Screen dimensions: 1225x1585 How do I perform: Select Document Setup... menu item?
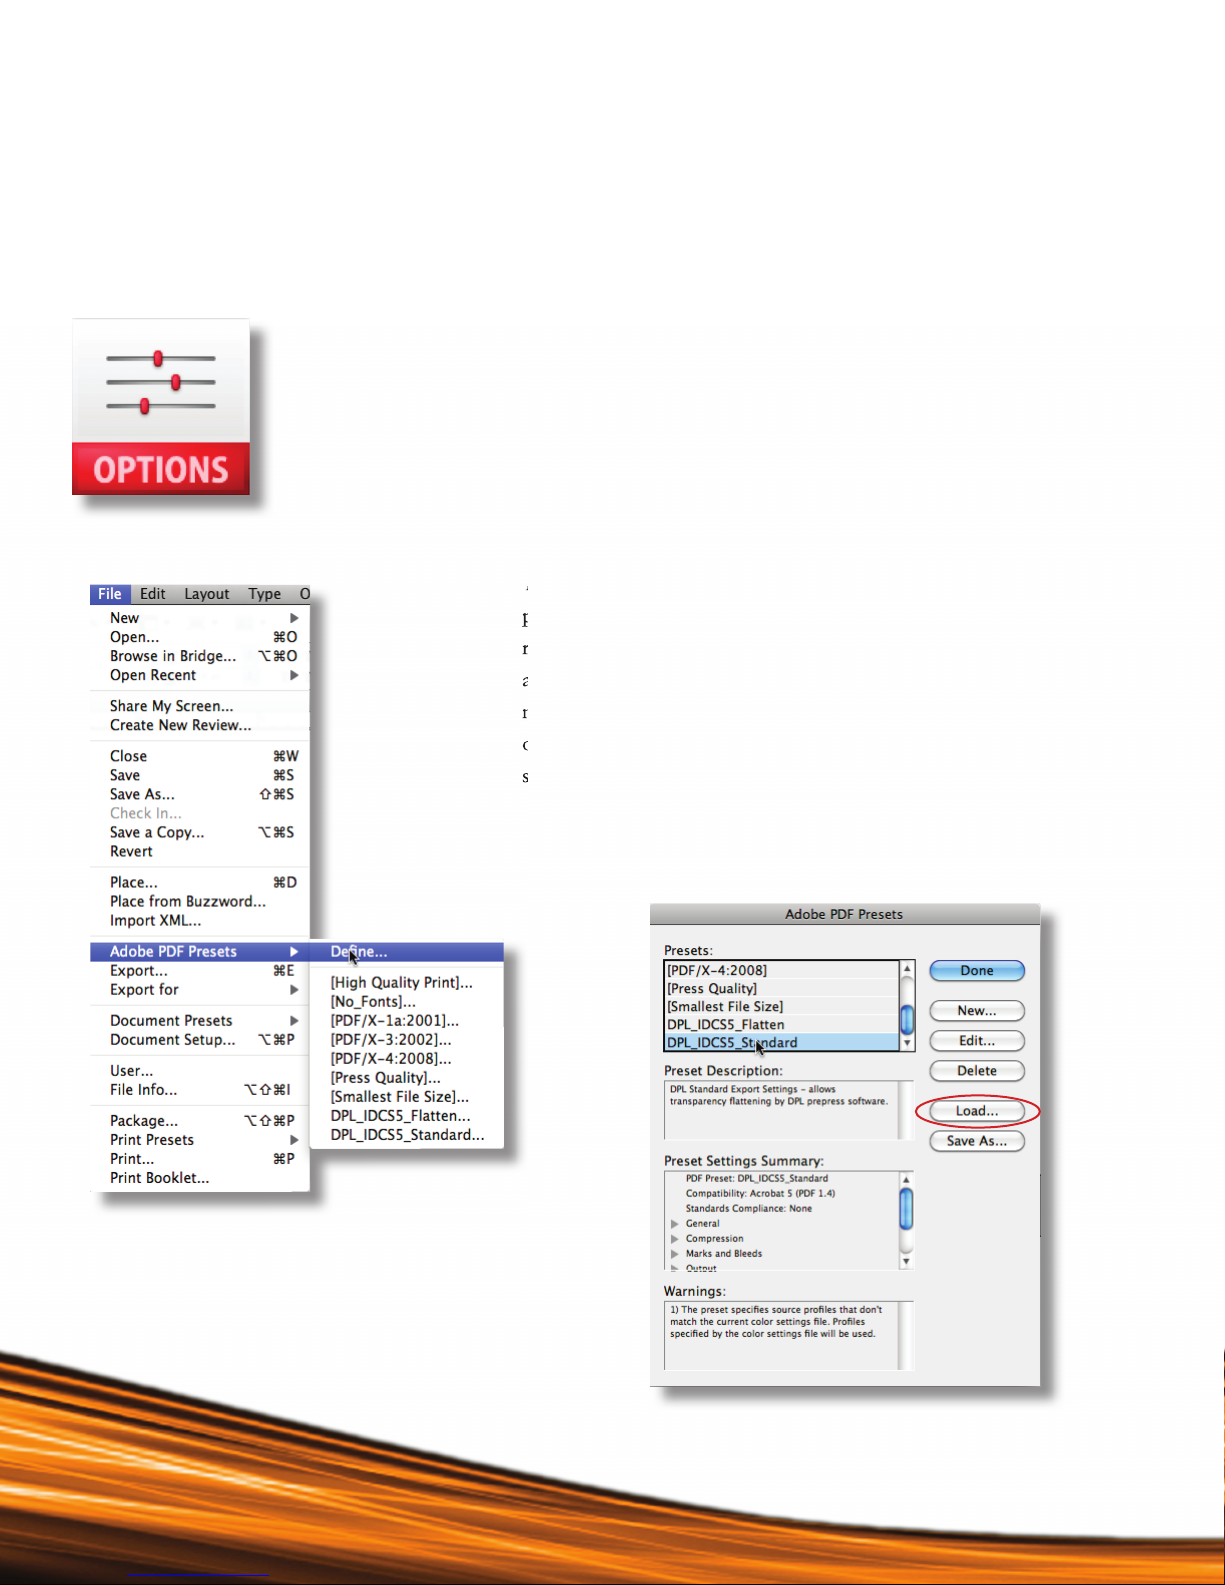[200, 1039]
